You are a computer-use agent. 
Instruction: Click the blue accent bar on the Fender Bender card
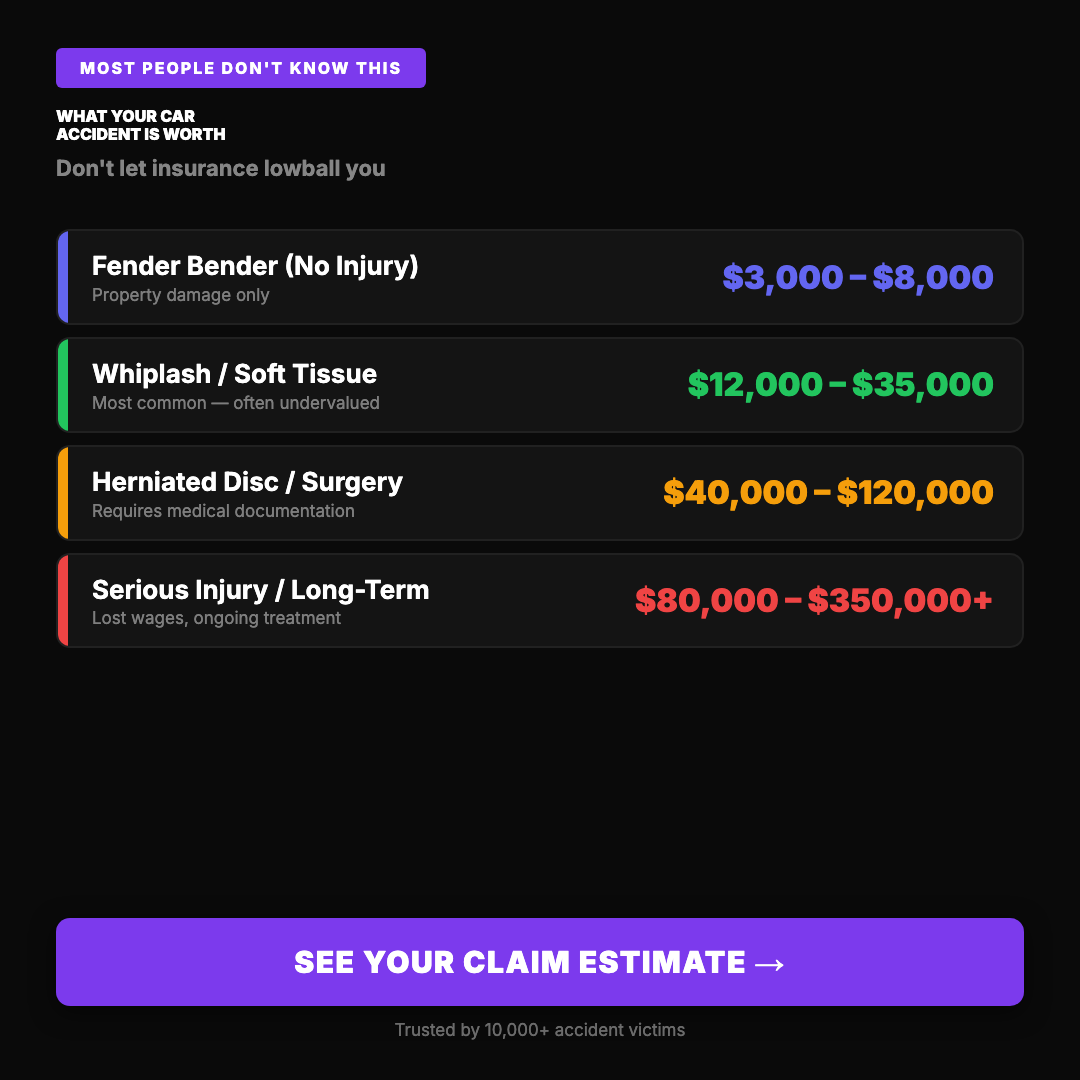point(62,277)
